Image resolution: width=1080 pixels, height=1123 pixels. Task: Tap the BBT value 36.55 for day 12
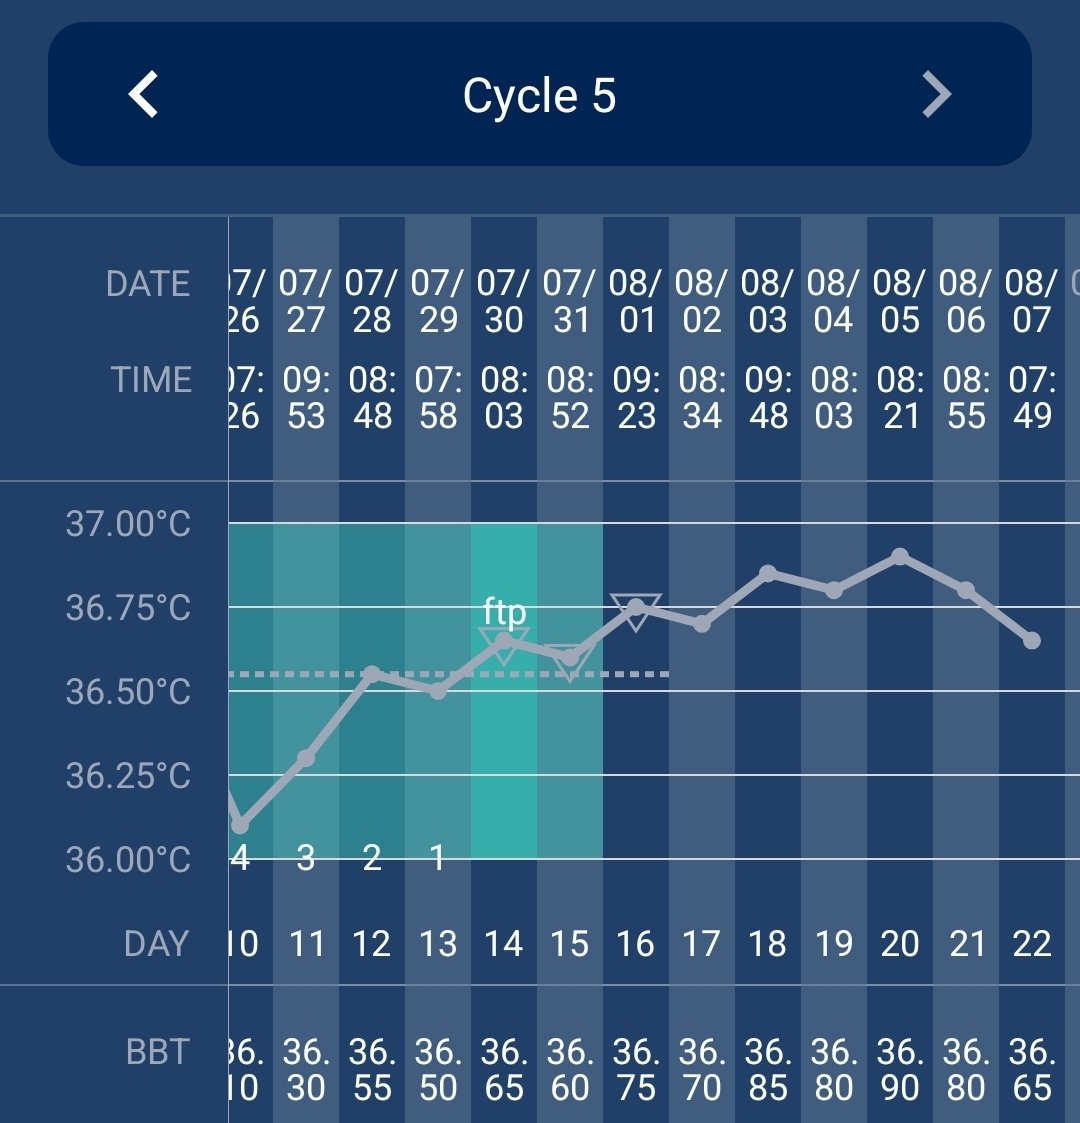pos(372,1069)
